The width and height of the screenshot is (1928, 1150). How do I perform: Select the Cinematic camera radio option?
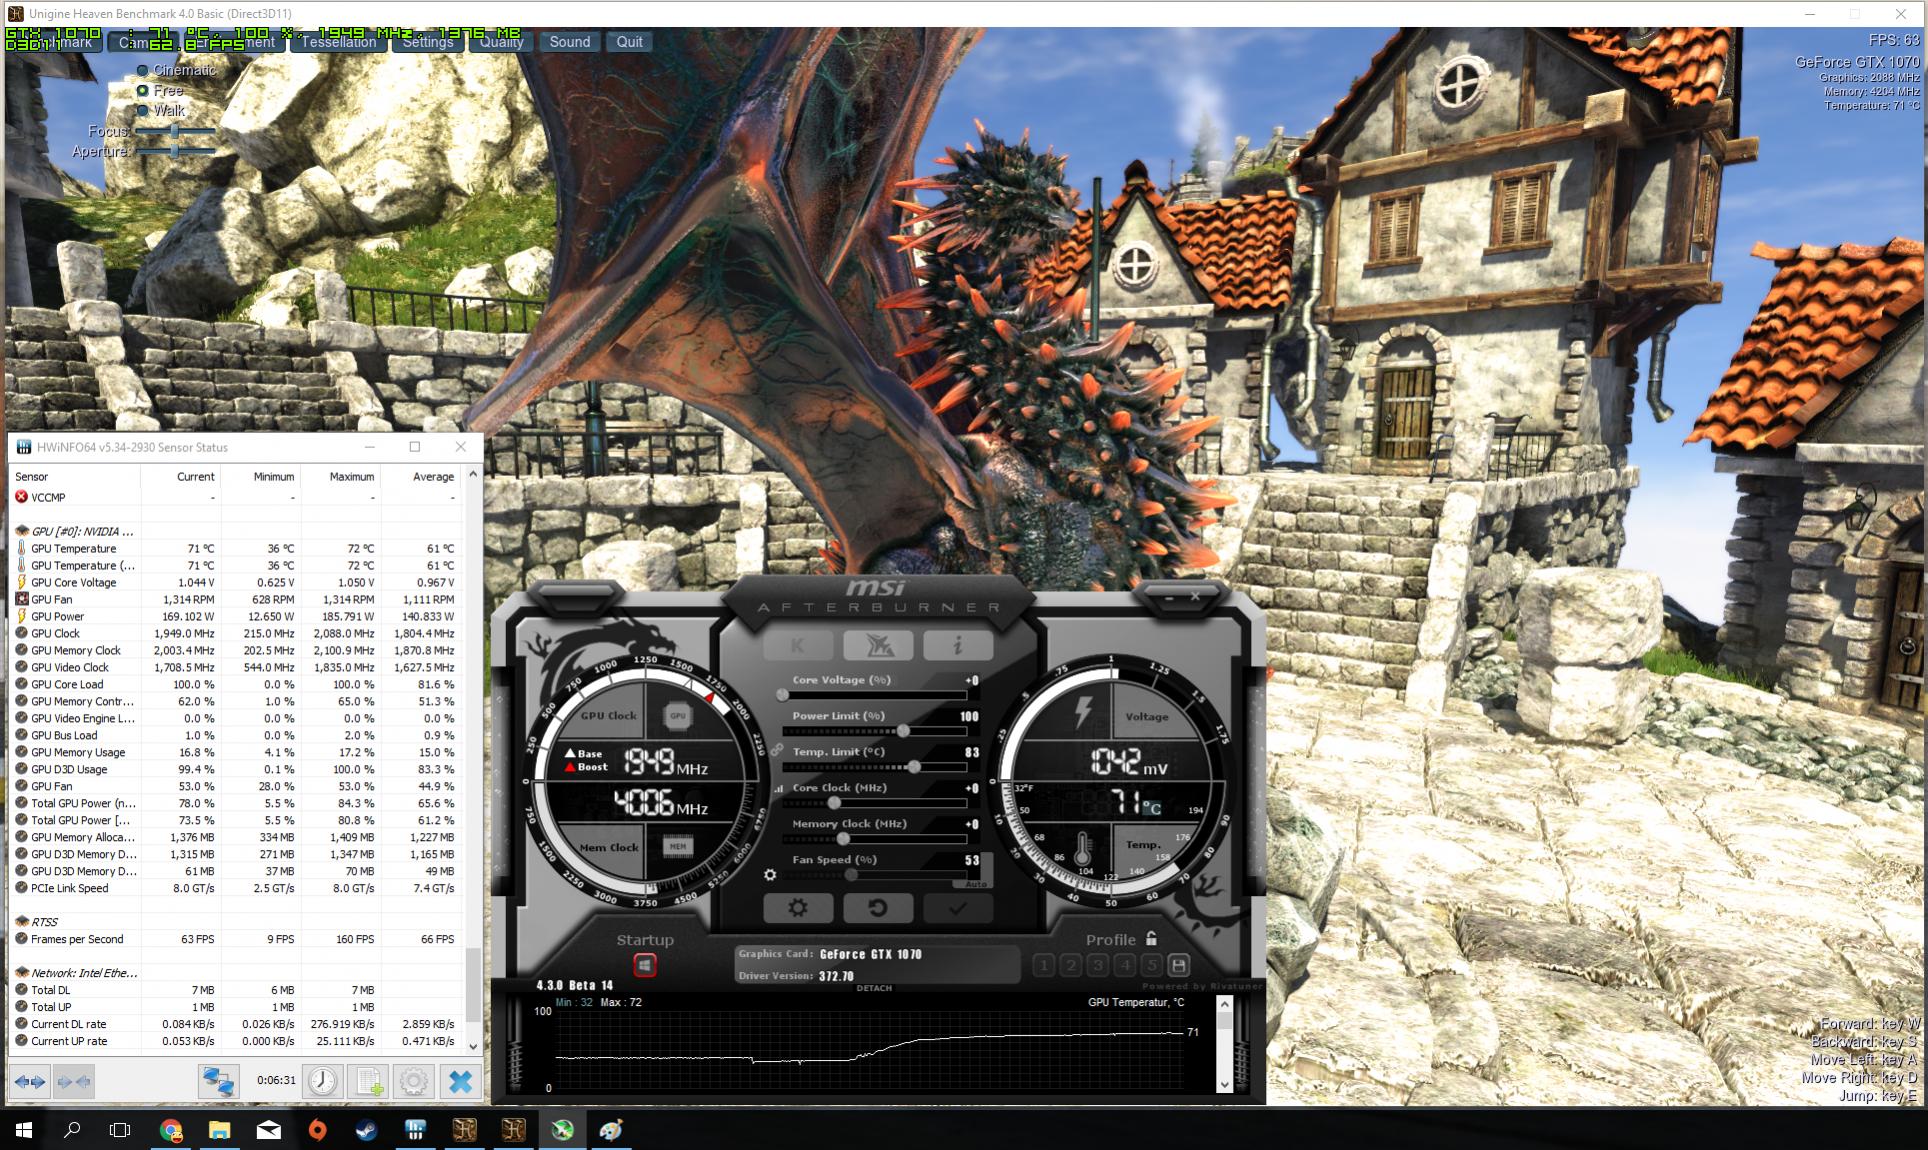coord(143,70)
